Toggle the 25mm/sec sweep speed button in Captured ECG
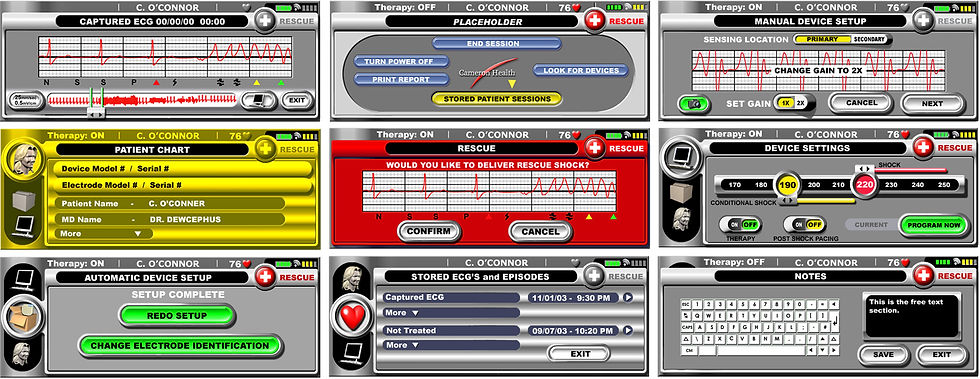 [x=26, y=101]
